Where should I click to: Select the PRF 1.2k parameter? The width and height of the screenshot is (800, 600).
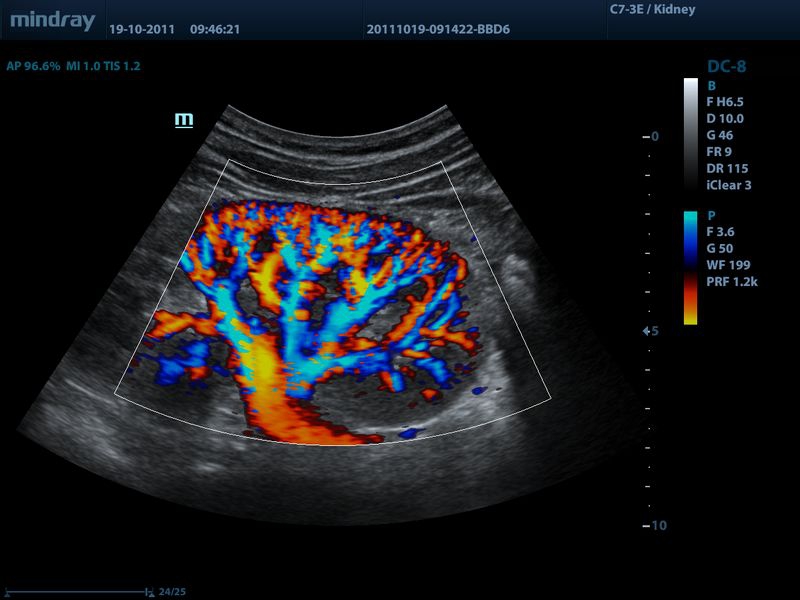click(732, 282)
